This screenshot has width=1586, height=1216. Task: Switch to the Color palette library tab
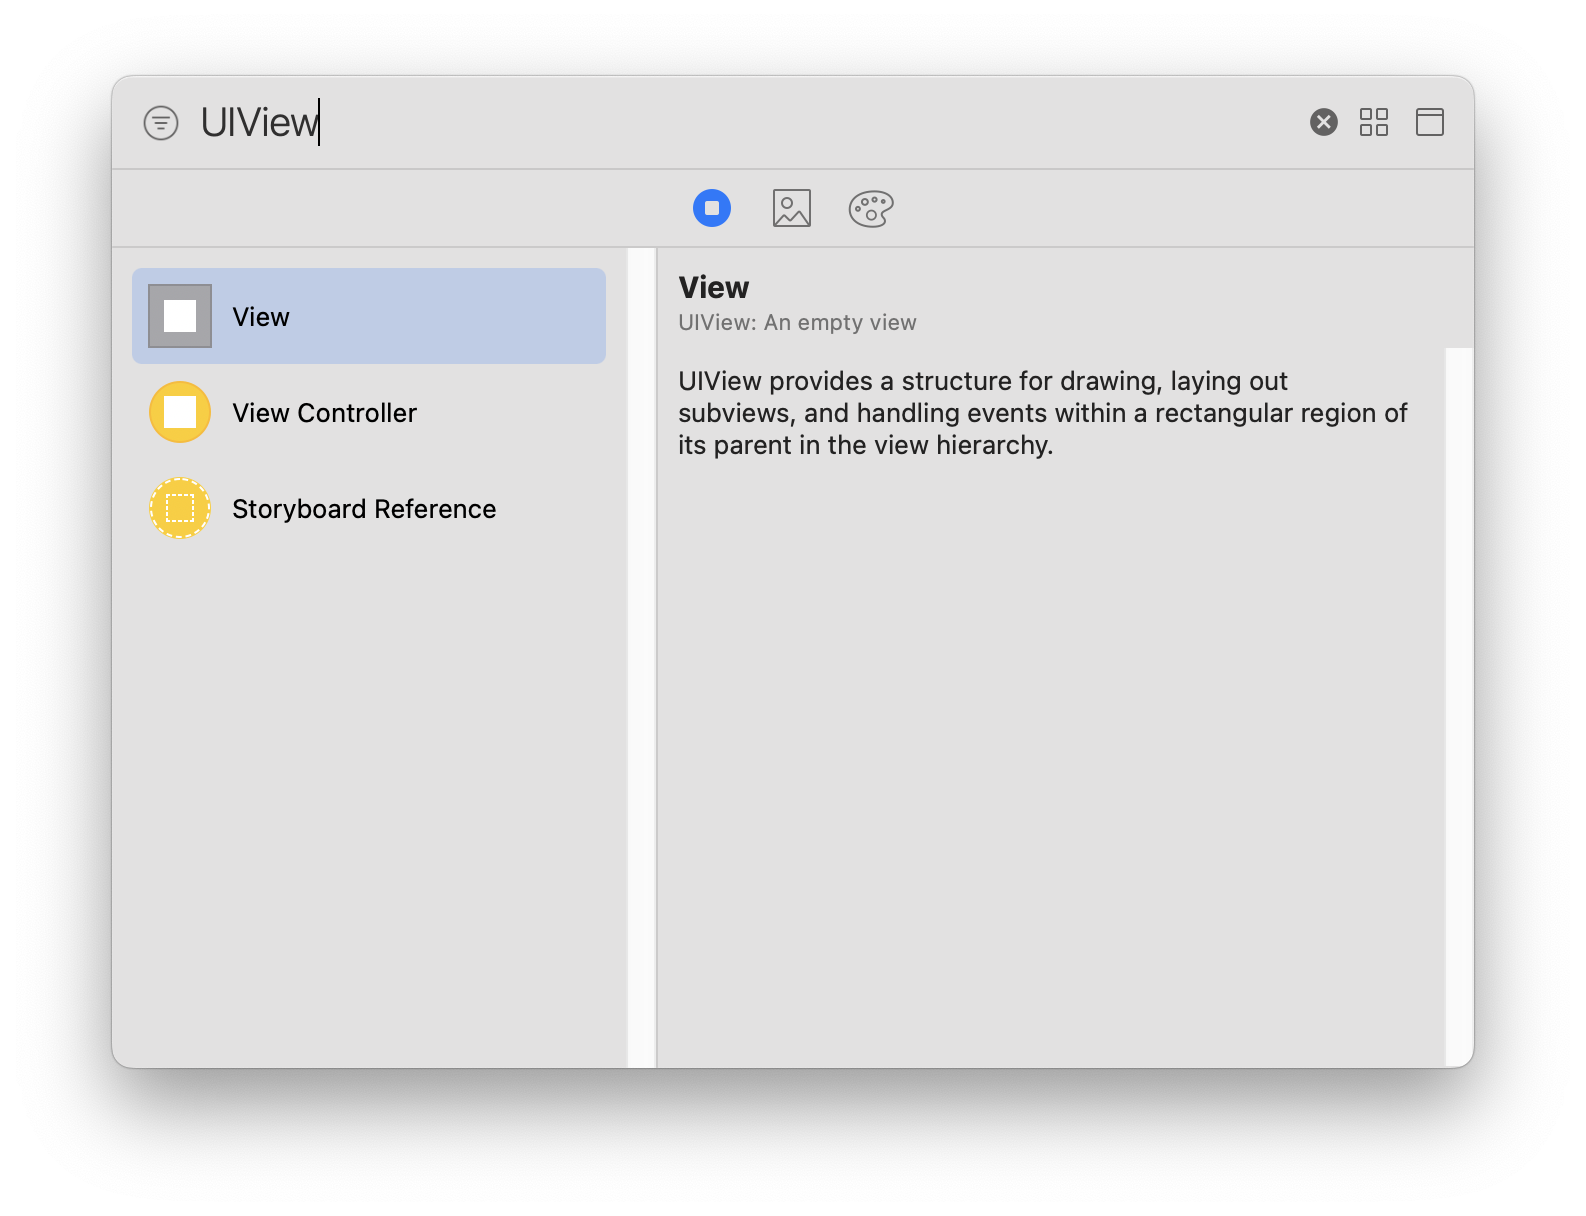871,208
